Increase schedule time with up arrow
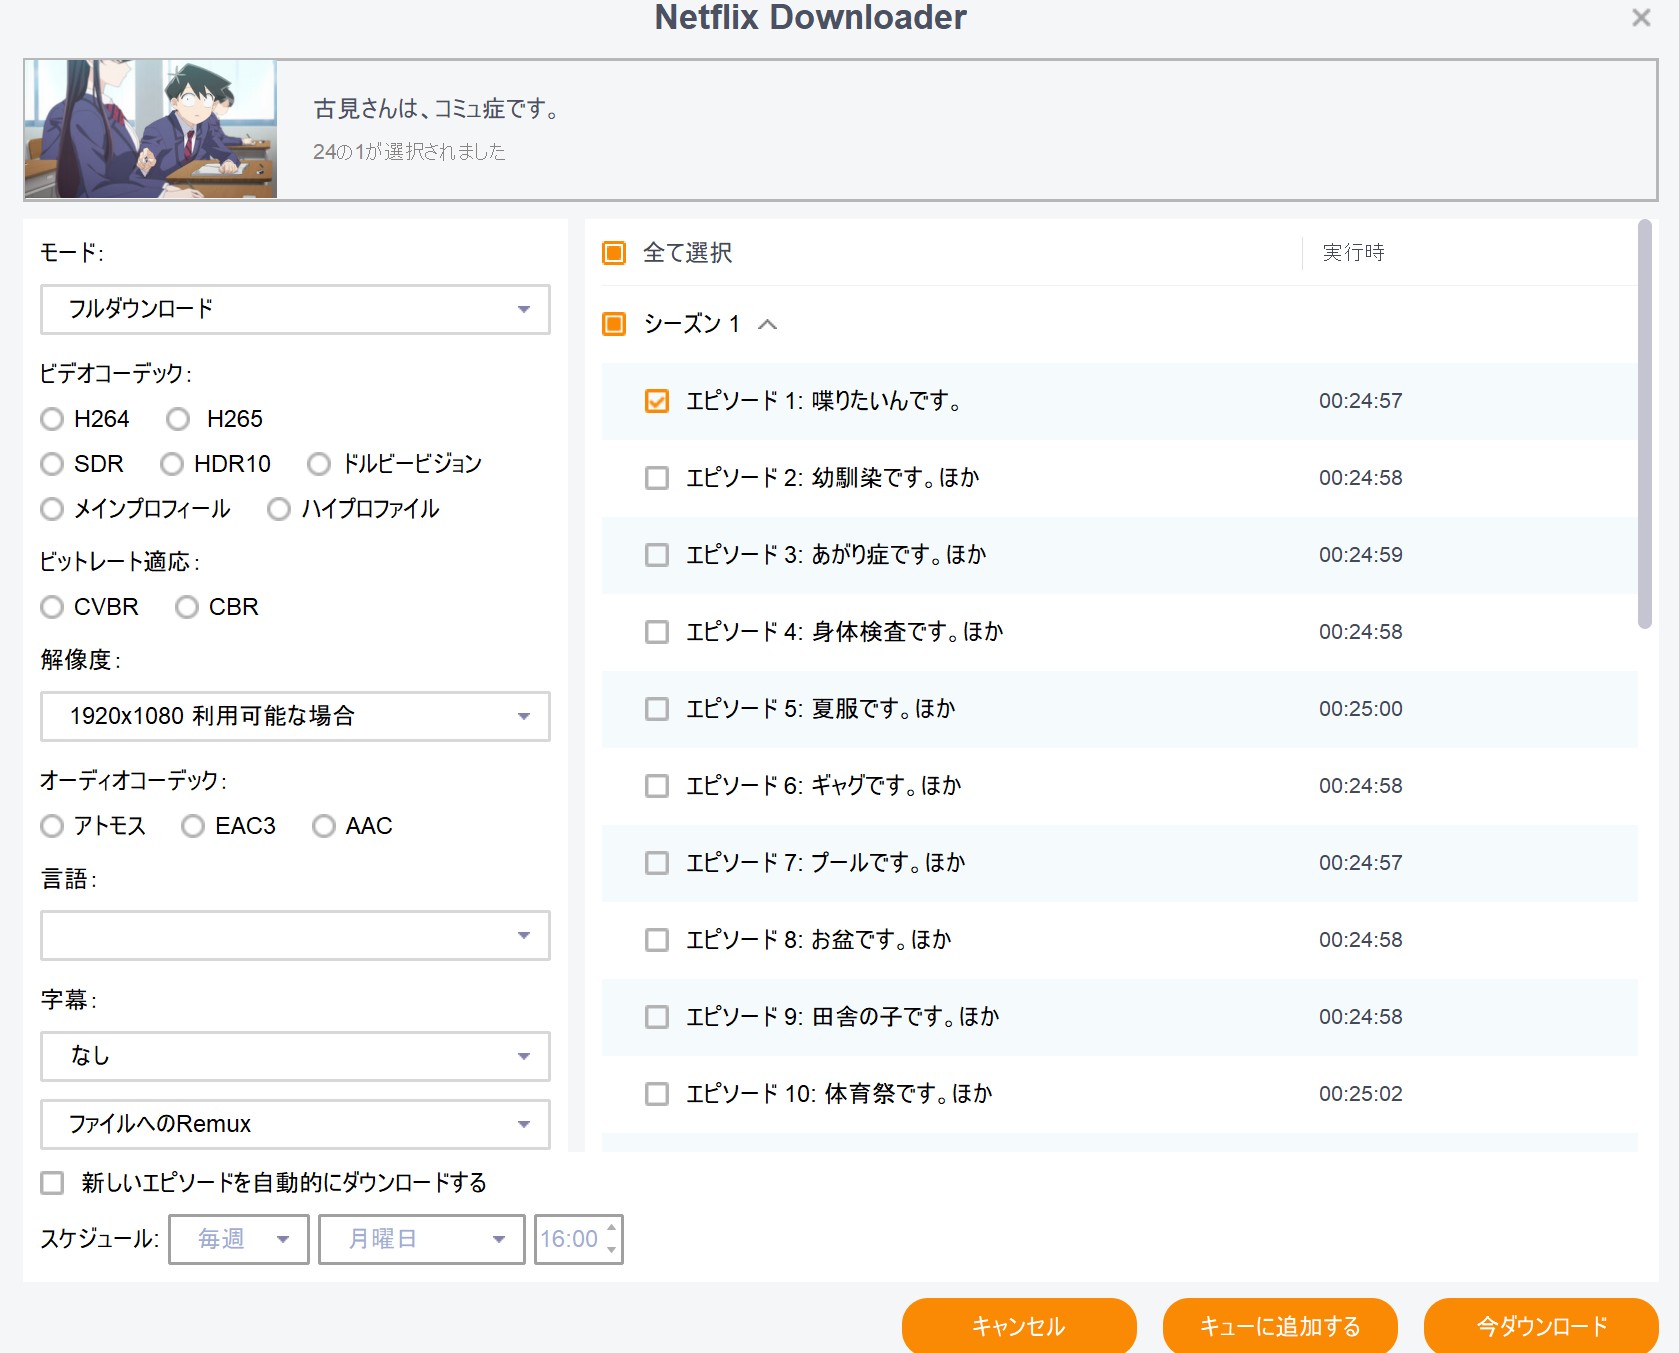 (612, 1228)
